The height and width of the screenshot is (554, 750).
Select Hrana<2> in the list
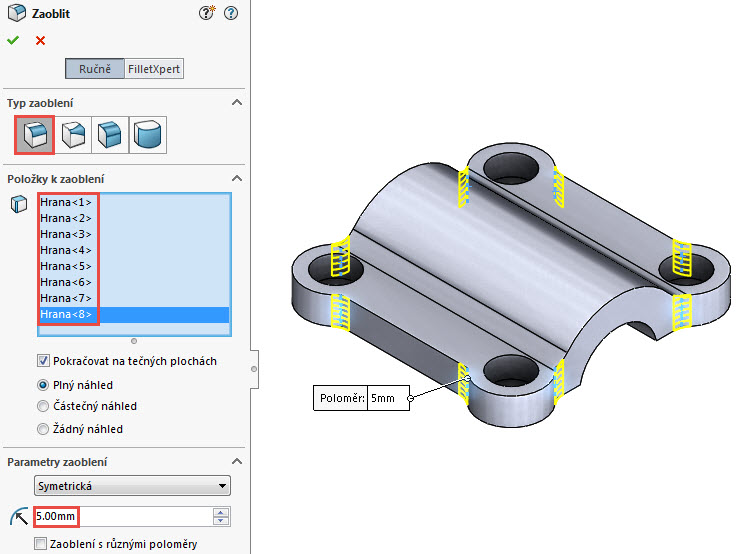[x=134, y=218]
